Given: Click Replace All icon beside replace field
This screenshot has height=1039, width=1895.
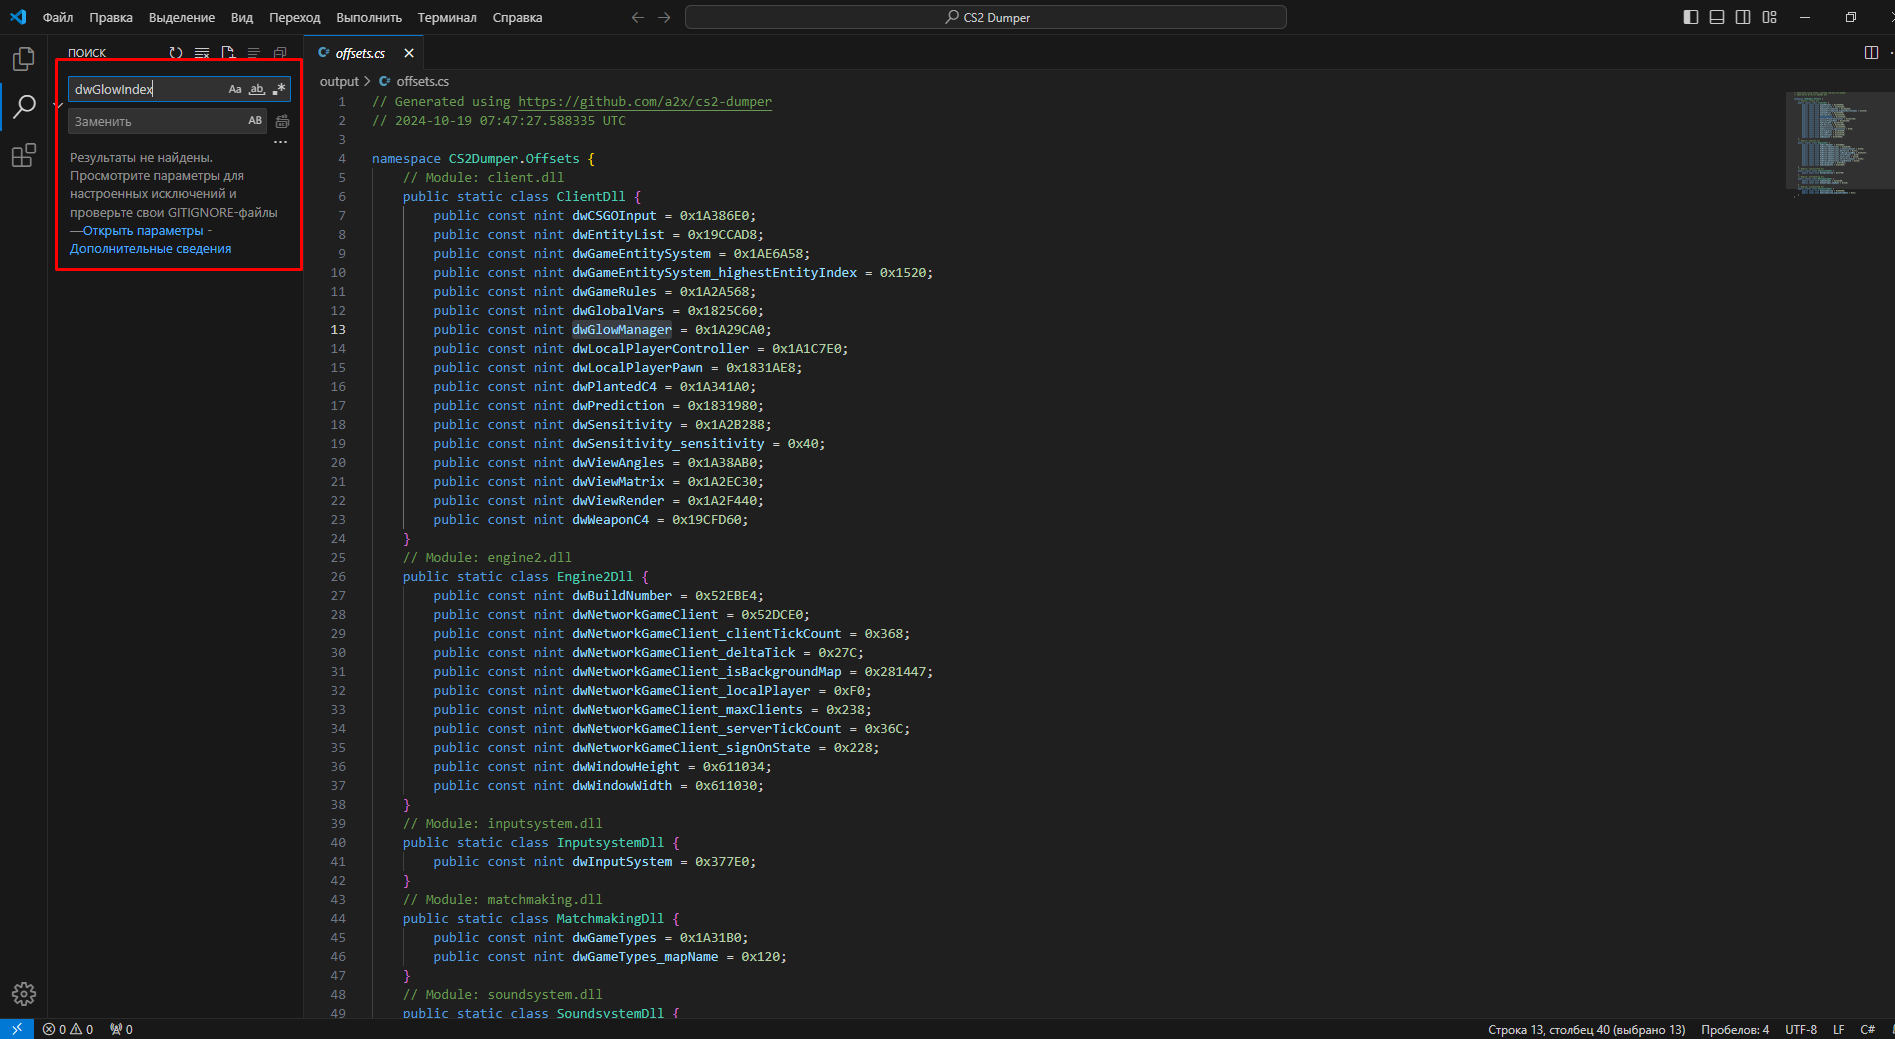Looking at the screenshot, I should click(282, 121).
